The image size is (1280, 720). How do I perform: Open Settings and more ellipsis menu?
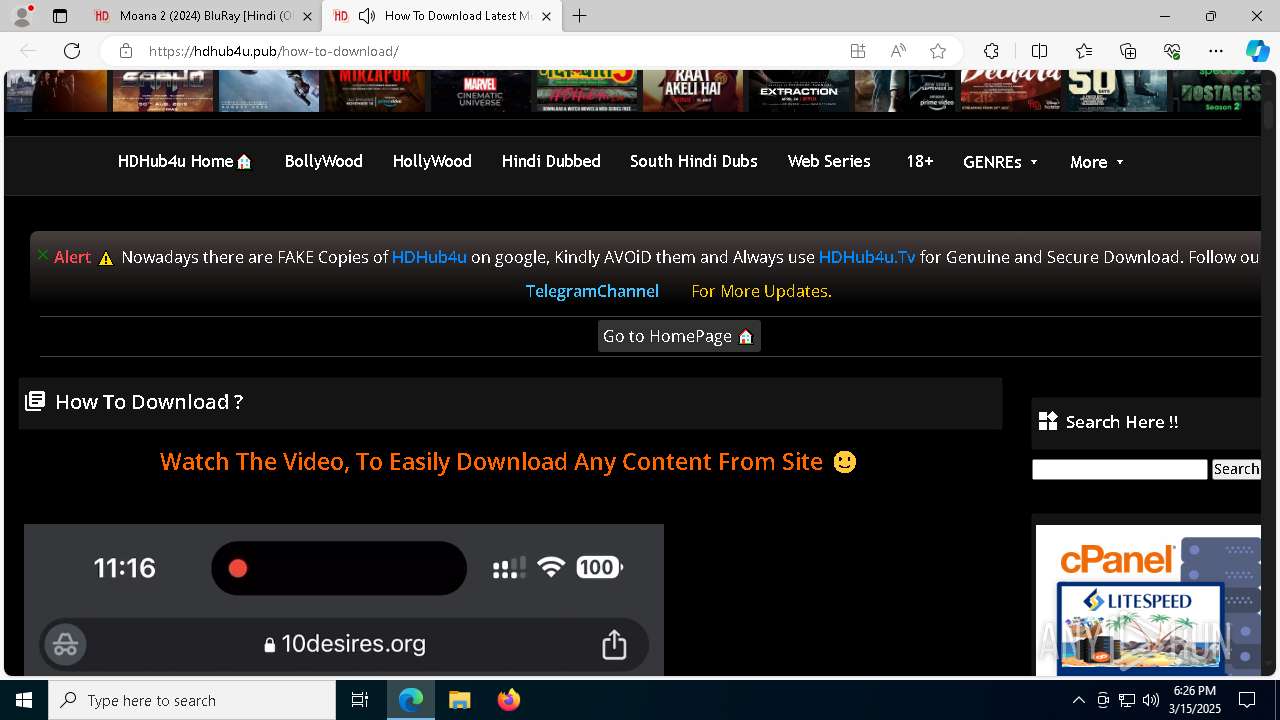[1216, 51]
